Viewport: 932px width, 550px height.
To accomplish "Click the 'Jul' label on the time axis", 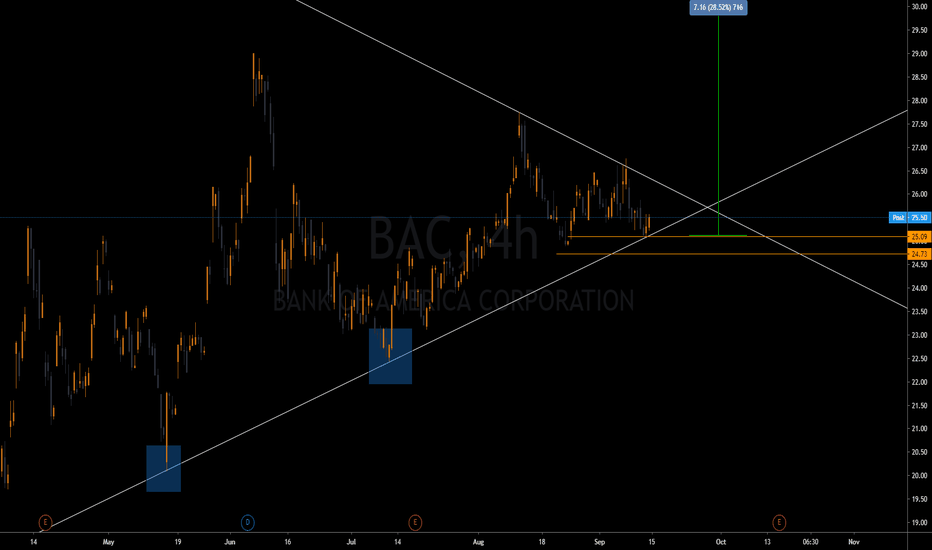I will coord(351,542).
